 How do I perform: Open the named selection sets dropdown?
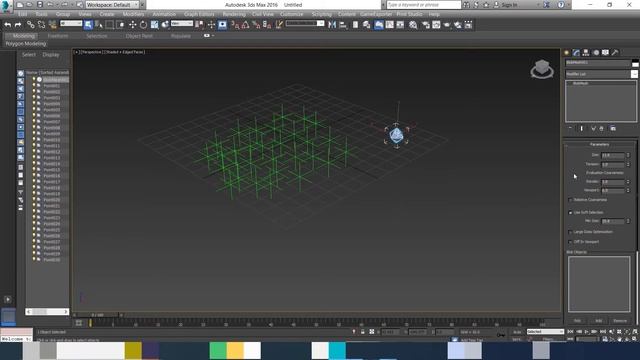click(304, 24)
